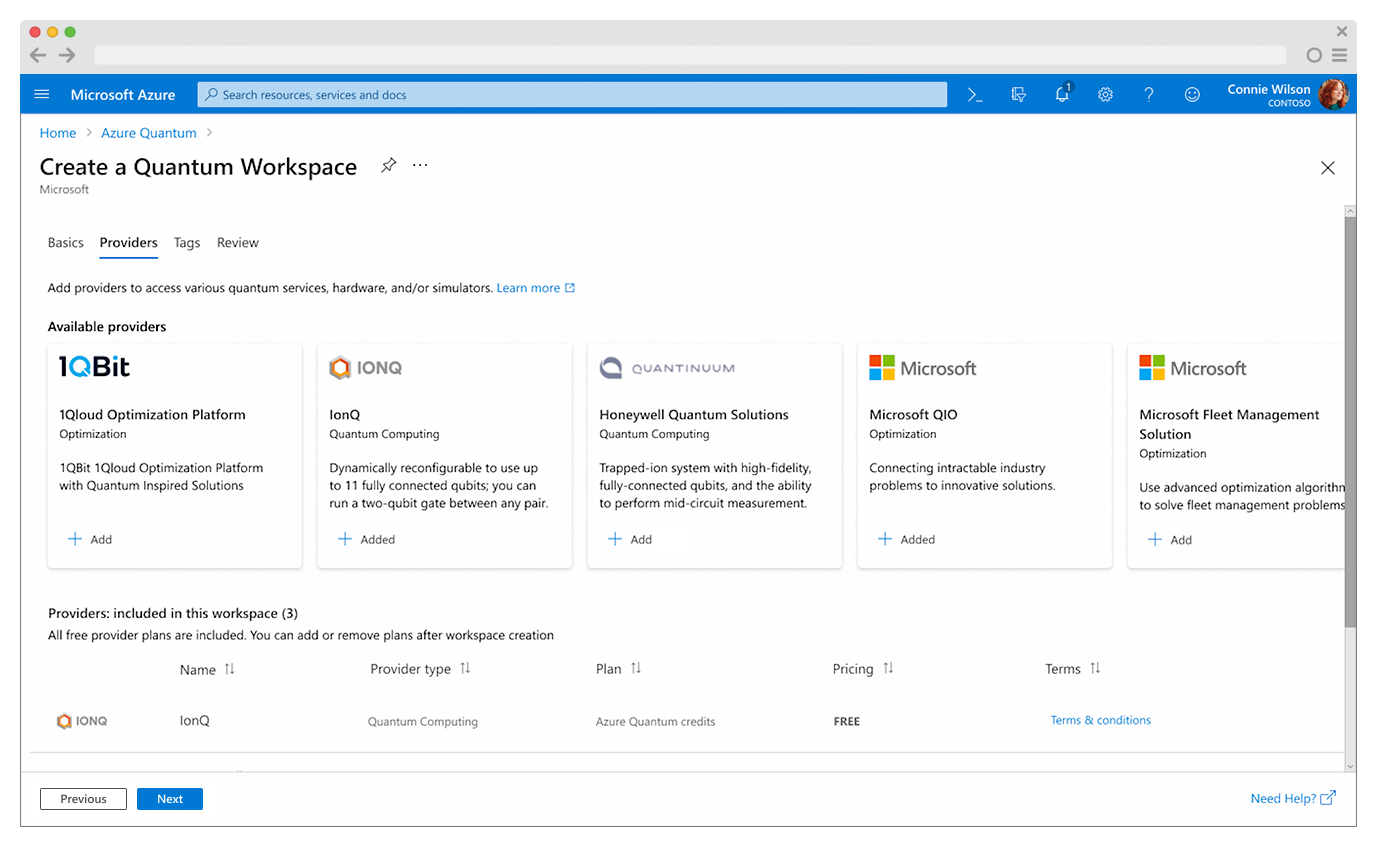Click the Microsoft logo on the QIO card

pos(922,368)
